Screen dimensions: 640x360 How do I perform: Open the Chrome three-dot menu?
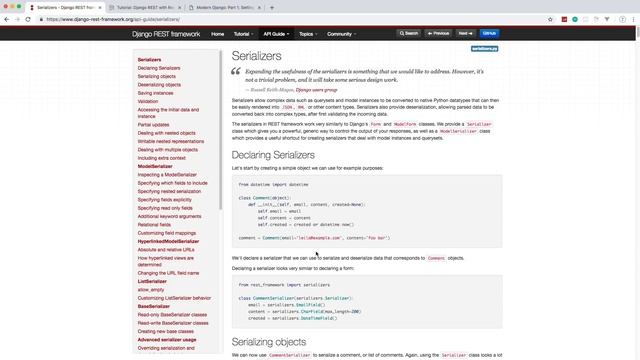tap(633, 19)
